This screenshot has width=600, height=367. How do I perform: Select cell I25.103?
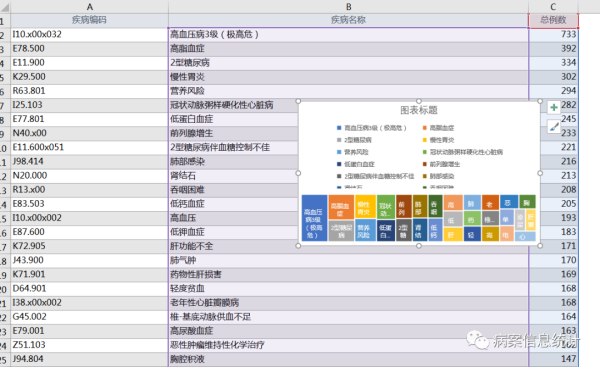tap(90, 105)
